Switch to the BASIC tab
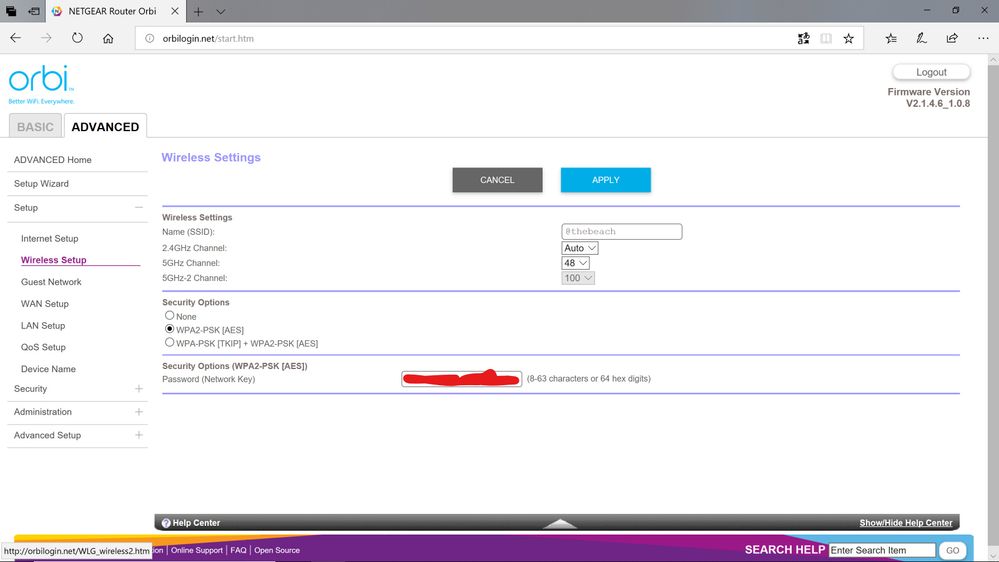Image resolution: width=999 pixels, height=562 pixels. coord(35,127)
